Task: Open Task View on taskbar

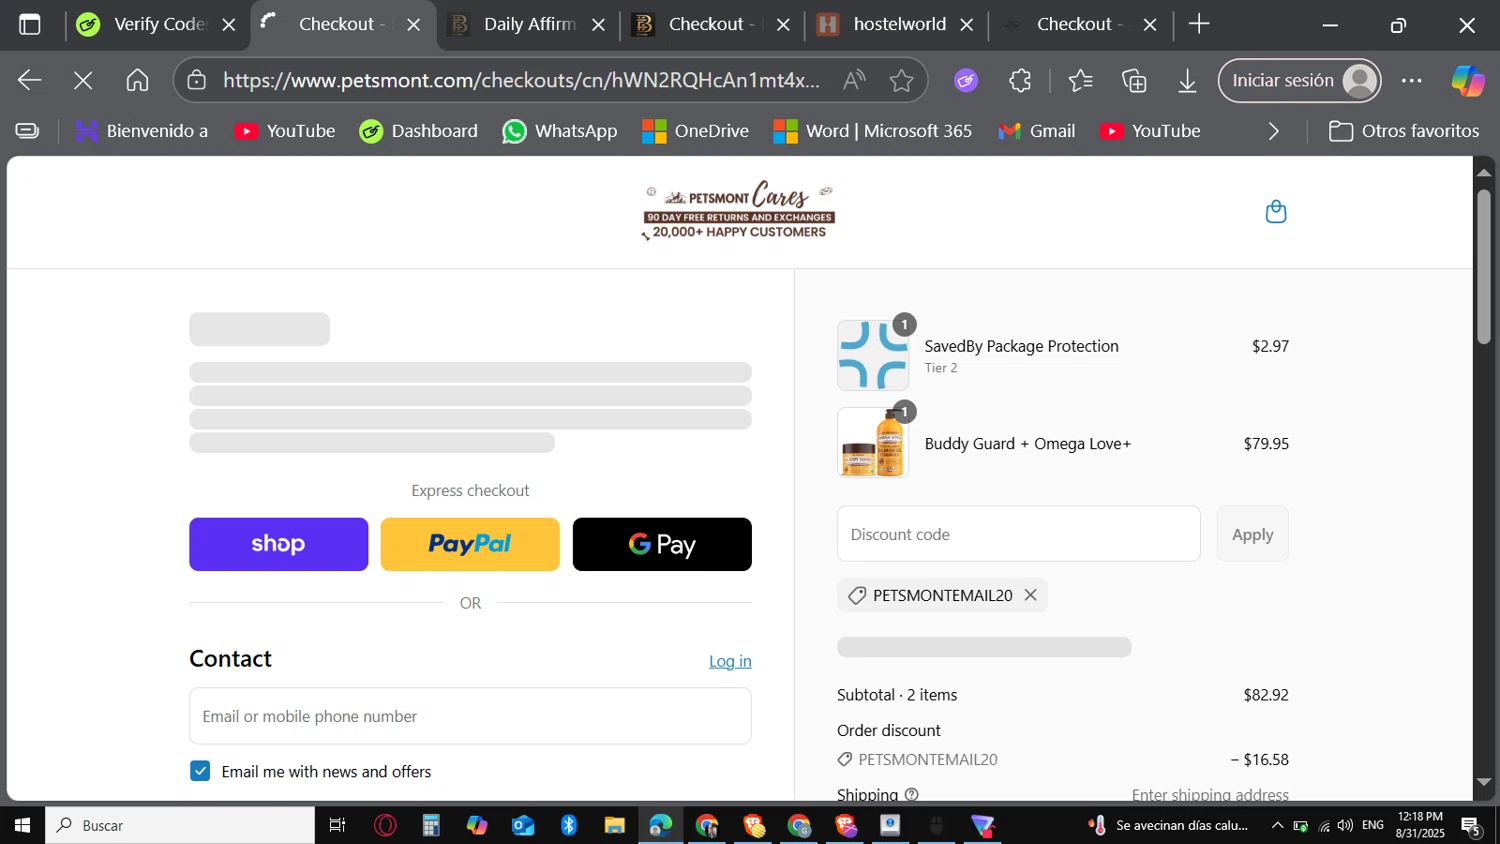Action: (x=337, y=825)
